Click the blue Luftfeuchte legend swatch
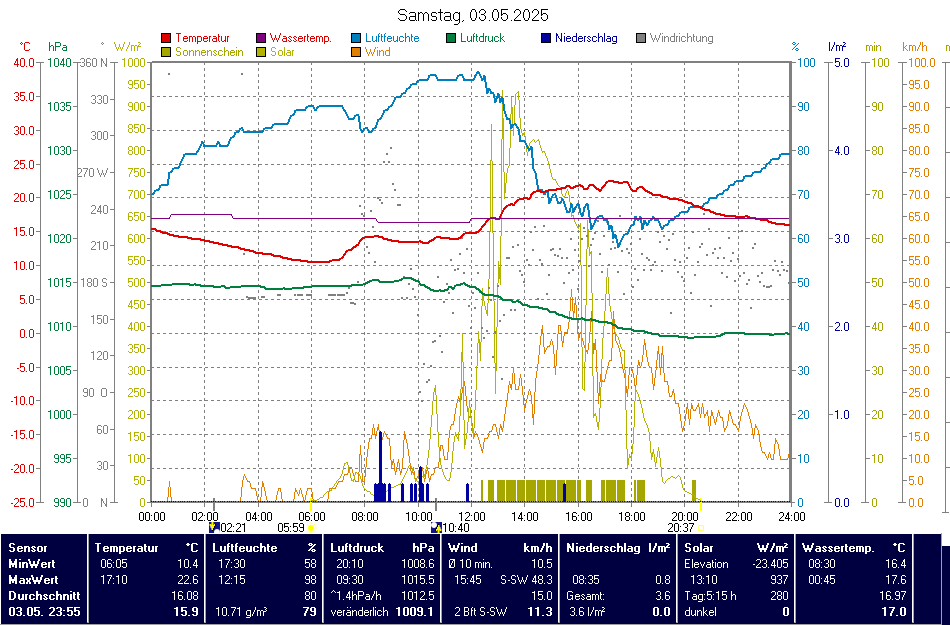Image resolution: width=950 pixels, height=625 pixels. (x=356, y=38)
